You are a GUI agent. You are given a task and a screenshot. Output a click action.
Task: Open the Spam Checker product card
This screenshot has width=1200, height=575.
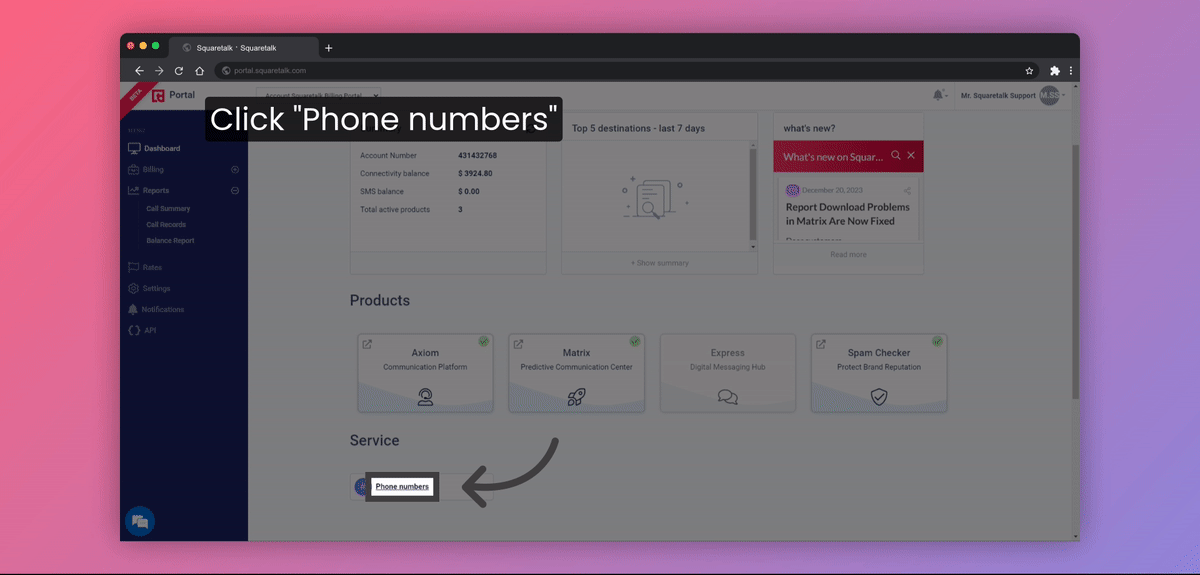pos(879,373)
